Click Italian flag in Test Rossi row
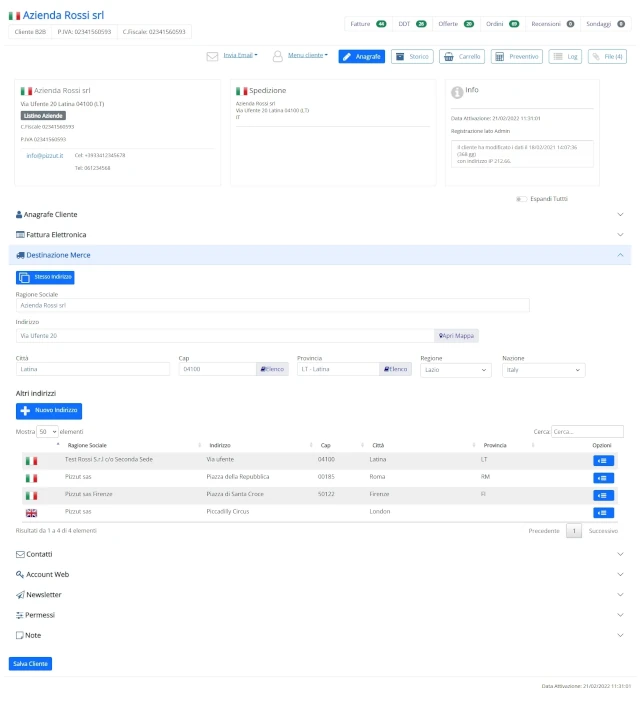This screenshot has height=704, width=640. point(31,461)
